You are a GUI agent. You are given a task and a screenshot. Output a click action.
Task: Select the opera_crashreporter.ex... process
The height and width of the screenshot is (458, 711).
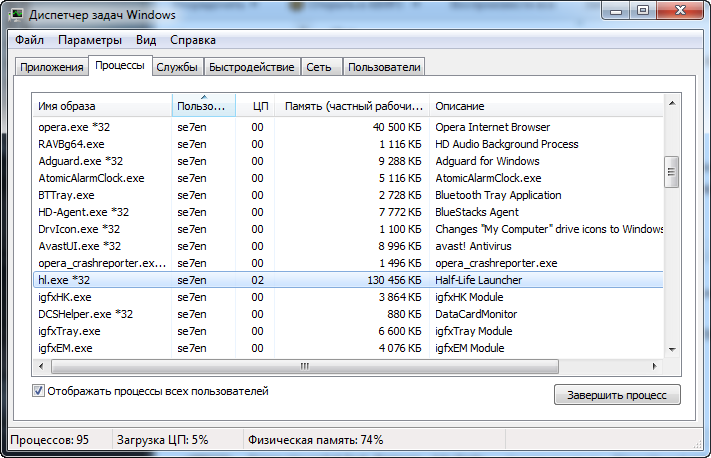348,263
